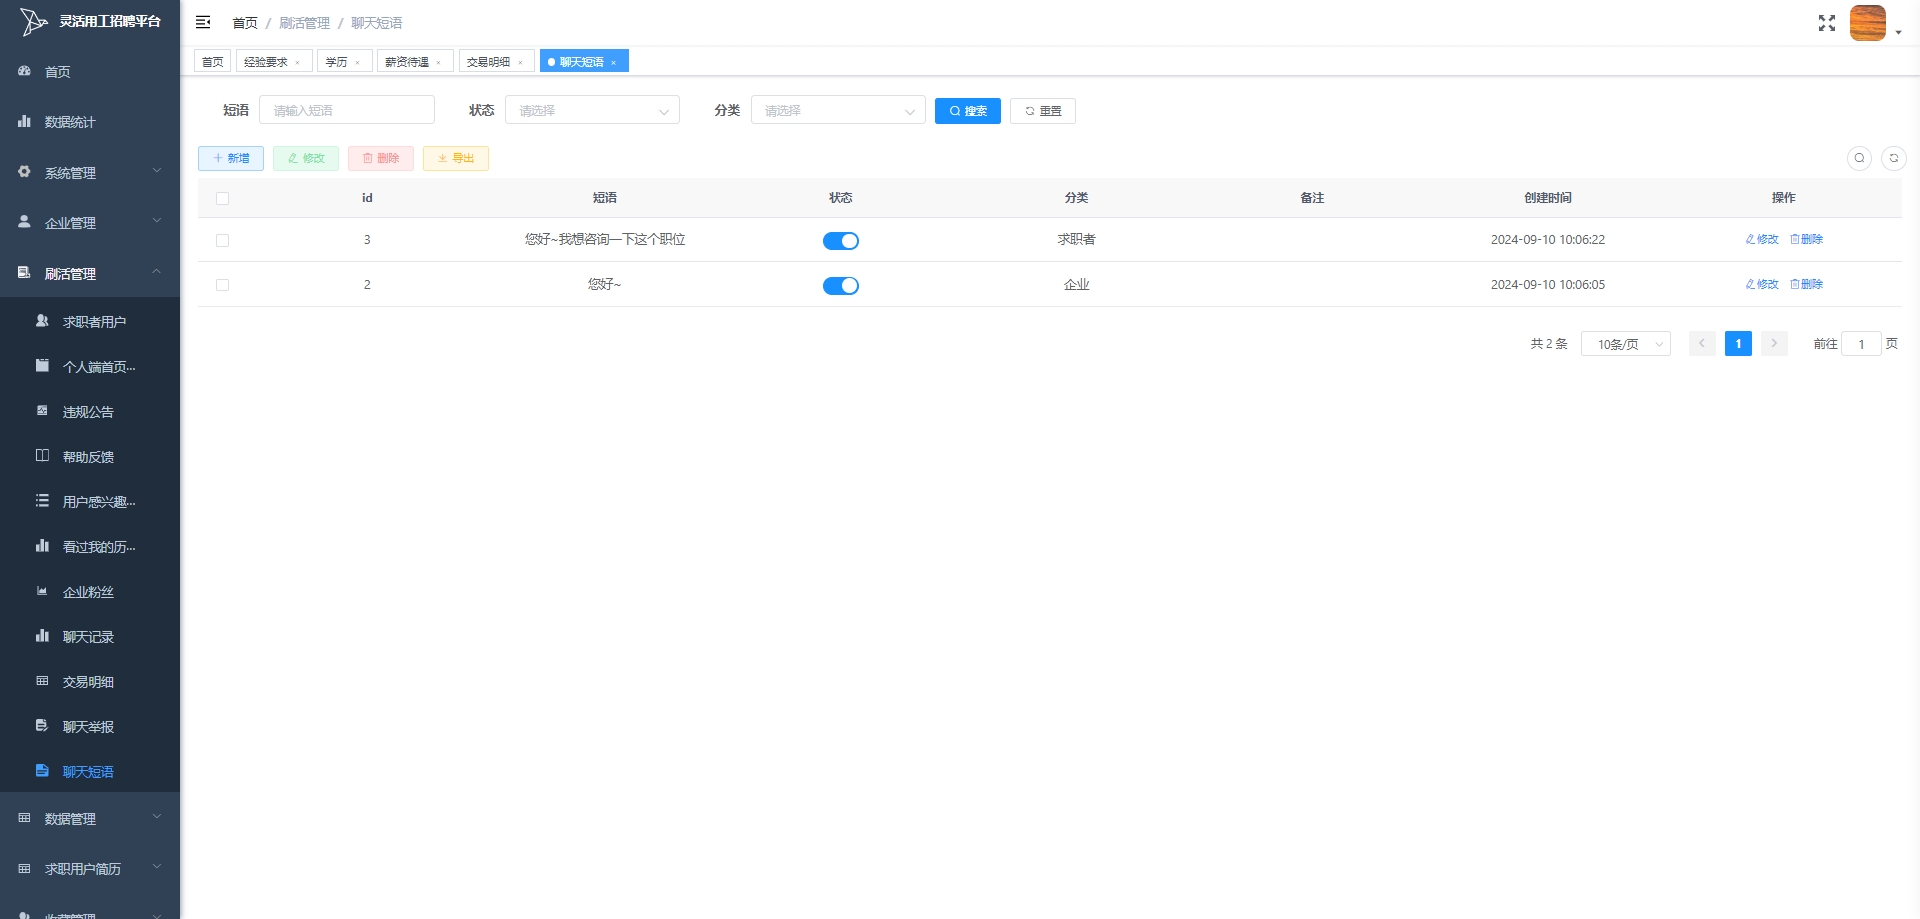The height and width of the screenshot is (919, 1920).
Task: Open the 10条/页 page size dropdown
Action: [x=1625, y=344]
